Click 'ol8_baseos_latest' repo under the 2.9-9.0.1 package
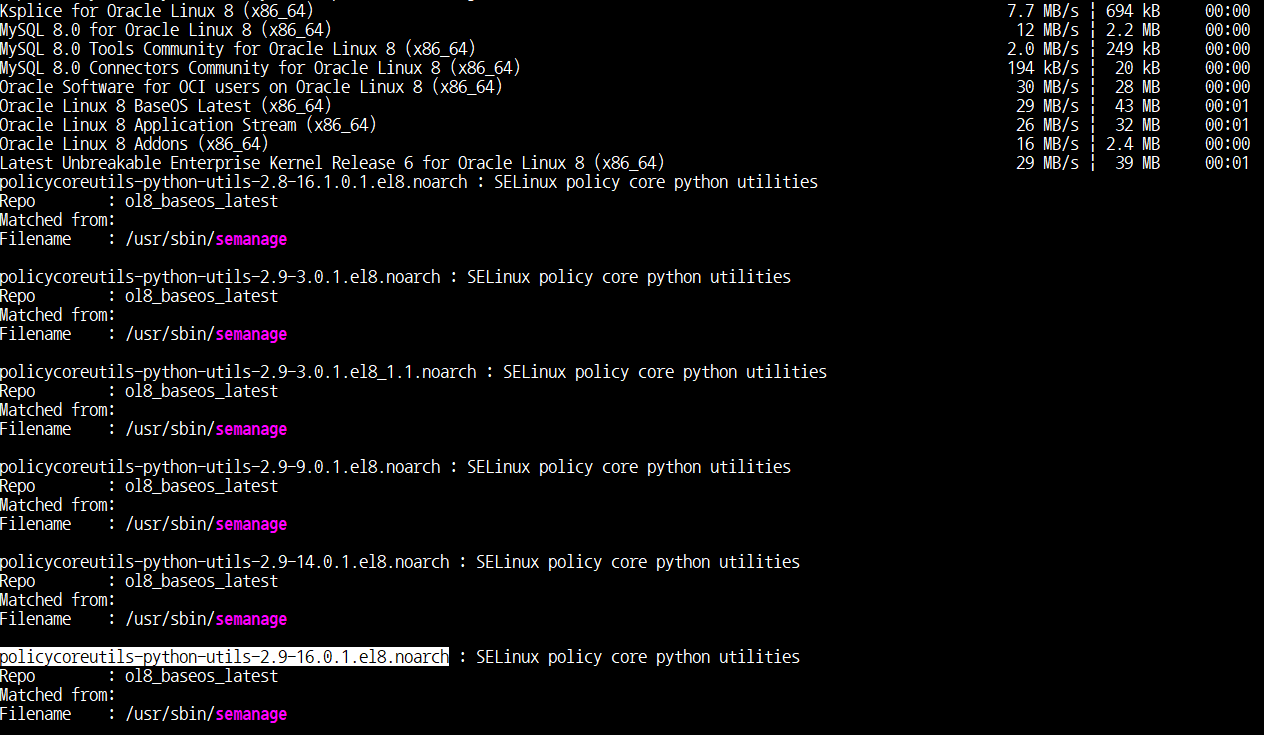Viewport: 1264px width, 735px height. click(201, 486)
